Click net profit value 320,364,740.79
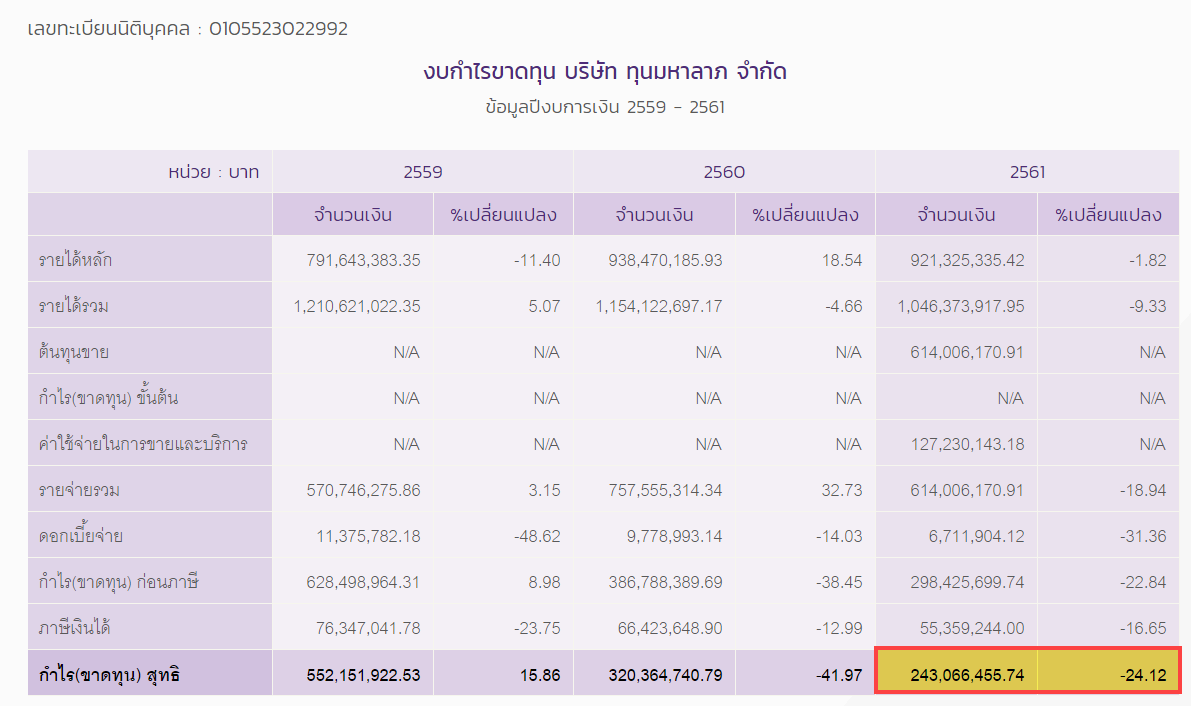The width and height of the screenshot is (1191, 706). [x=665, y=675]
